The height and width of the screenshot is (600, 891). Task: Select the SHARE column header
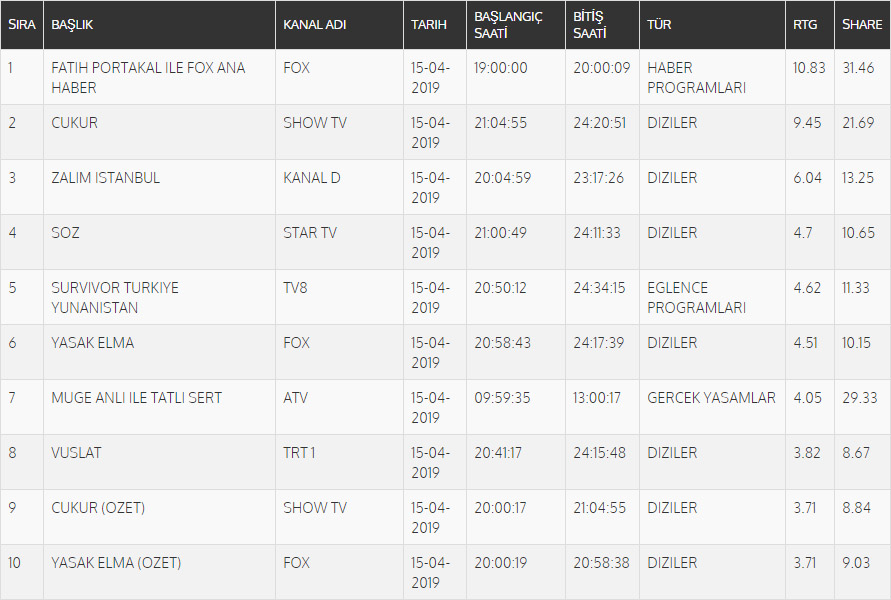click(861, 25)
